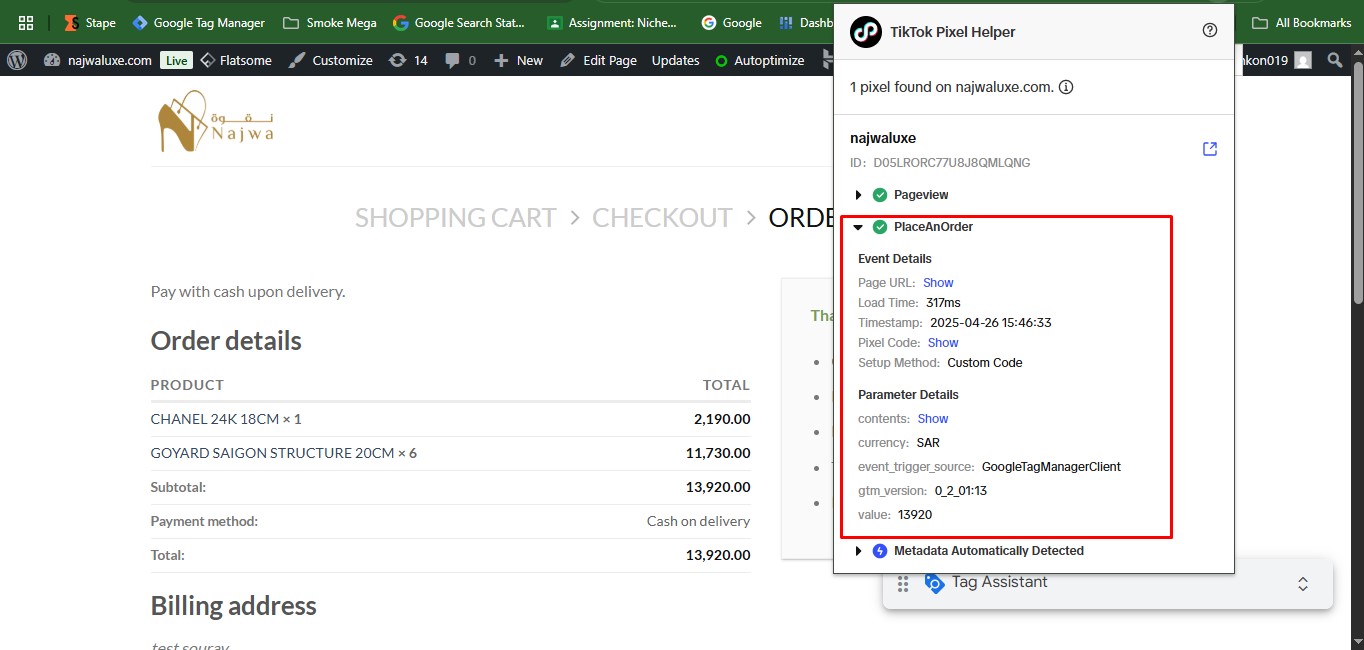Open the admin bar search magnifier
1364x650 pixels.
coord(1334,60)
